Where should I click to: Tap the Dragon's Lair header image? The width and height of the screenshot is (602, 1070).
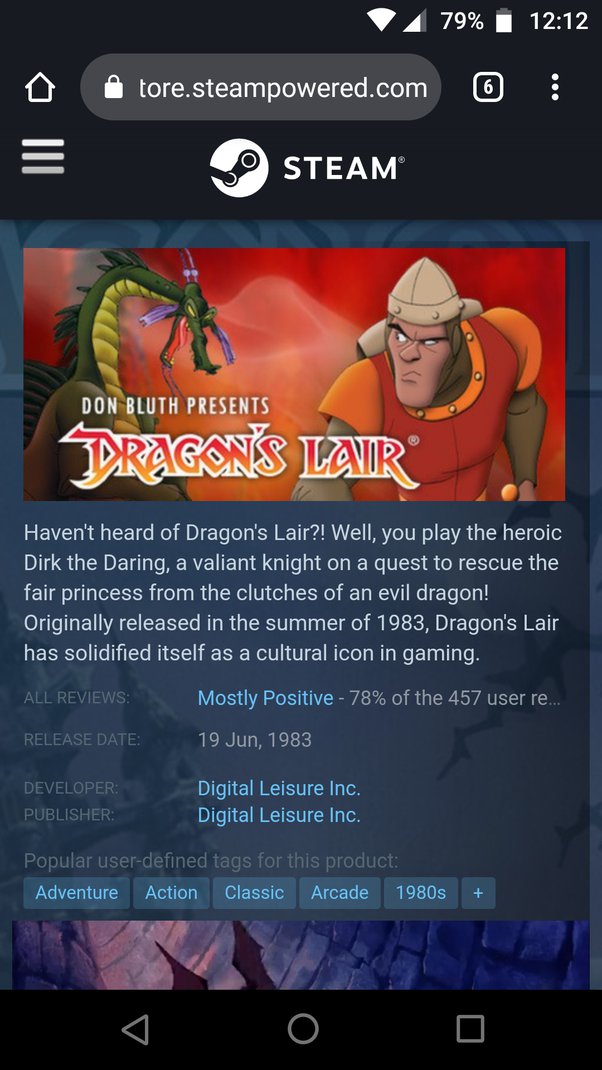[294, 374]
